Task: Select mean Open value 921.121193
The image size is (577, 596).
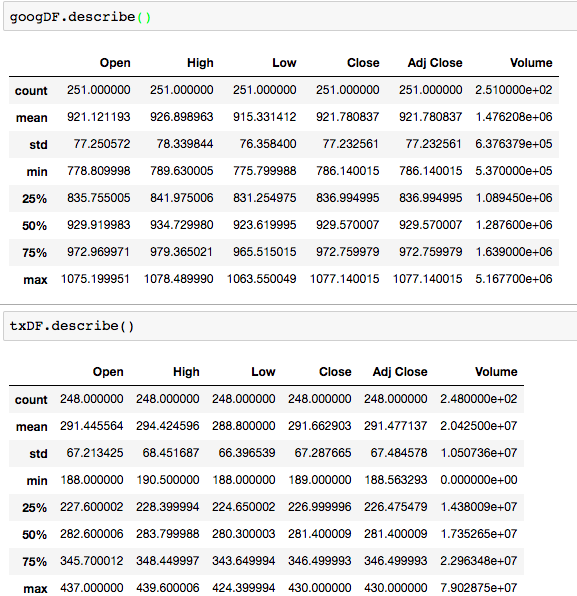Action: point(99,117)
